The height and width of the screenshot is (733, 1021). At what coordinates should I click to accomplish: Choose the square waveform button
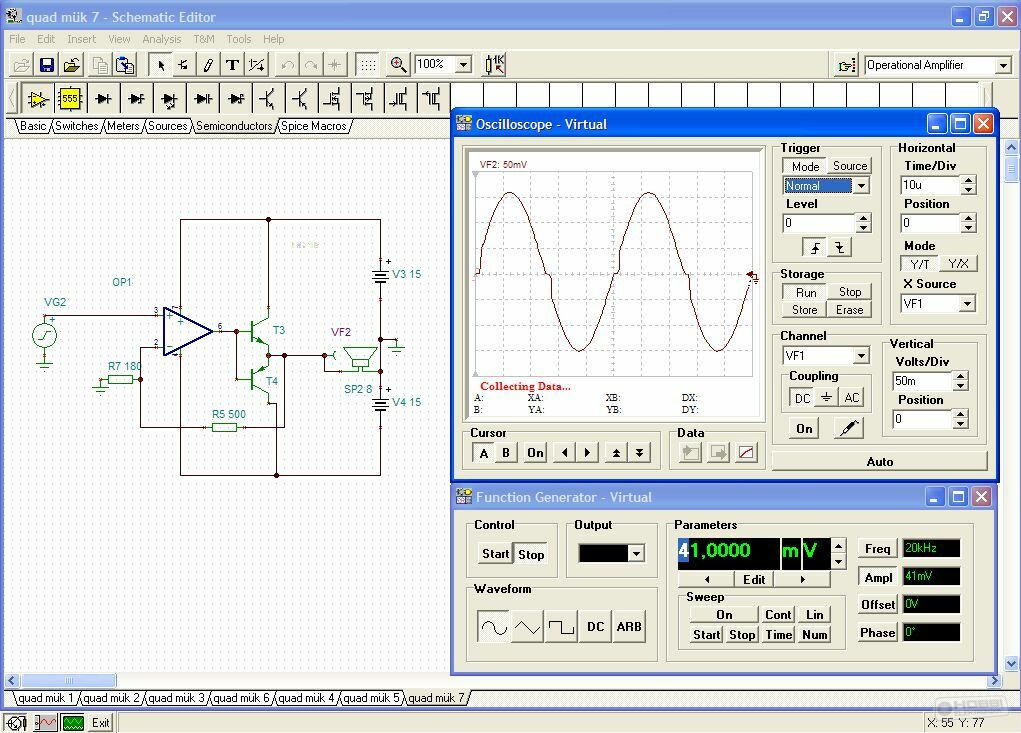coord(561,627)
